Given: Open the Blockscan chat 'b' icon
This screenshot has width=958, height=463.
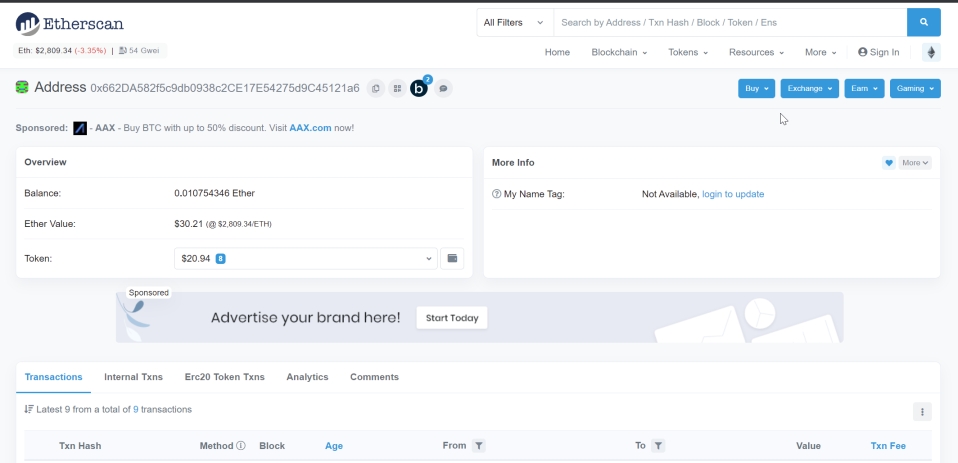Looking at the screenshot, I should [x=419, y=89].
